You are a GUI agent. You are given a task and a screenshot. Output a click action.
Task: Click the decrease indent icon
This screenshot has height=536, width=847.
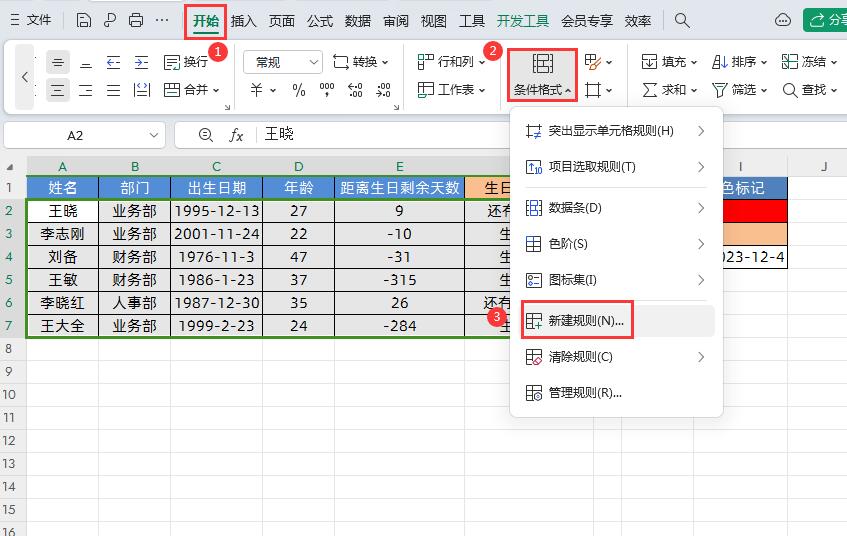tap(113, 63)
